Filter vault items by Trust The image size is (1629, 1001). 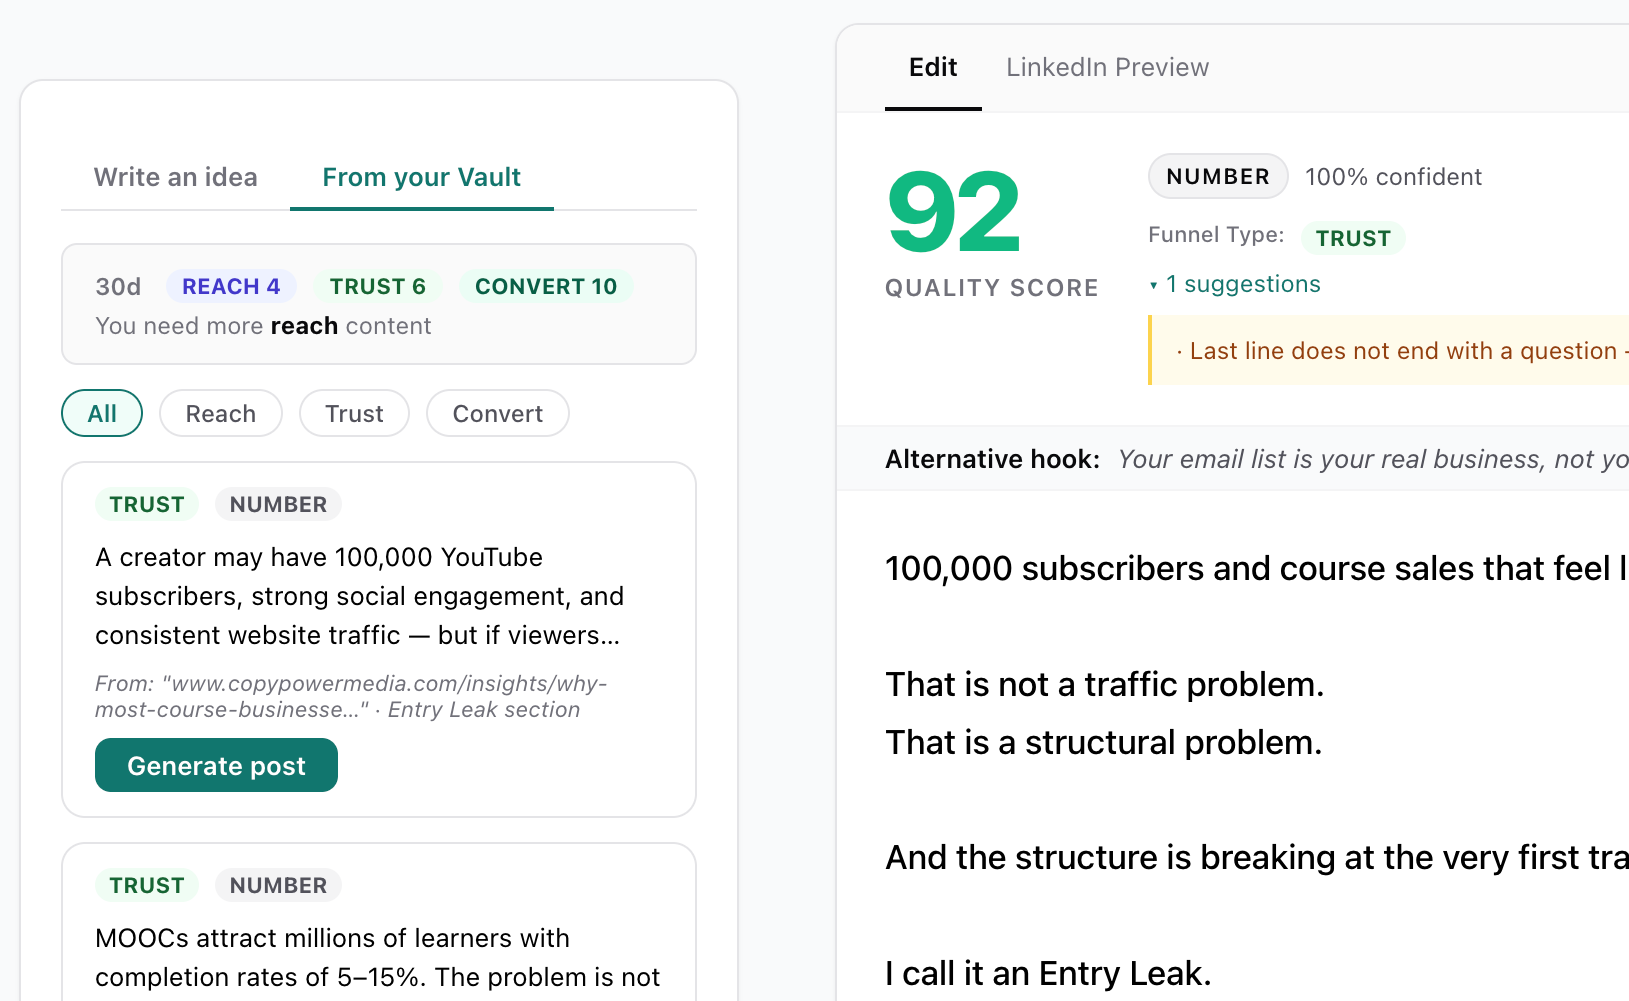tap(354, 413)
